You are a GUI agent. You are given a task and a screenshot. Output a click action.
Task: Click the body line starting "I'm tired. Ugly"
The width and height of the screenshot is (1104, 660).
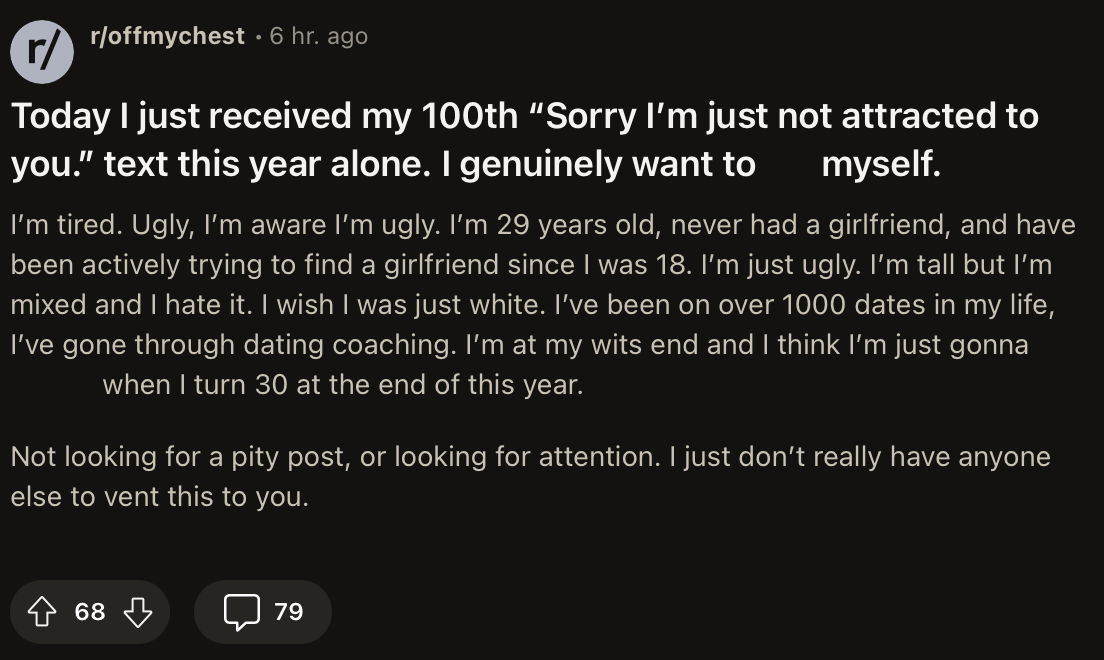[x=543, y=225]
